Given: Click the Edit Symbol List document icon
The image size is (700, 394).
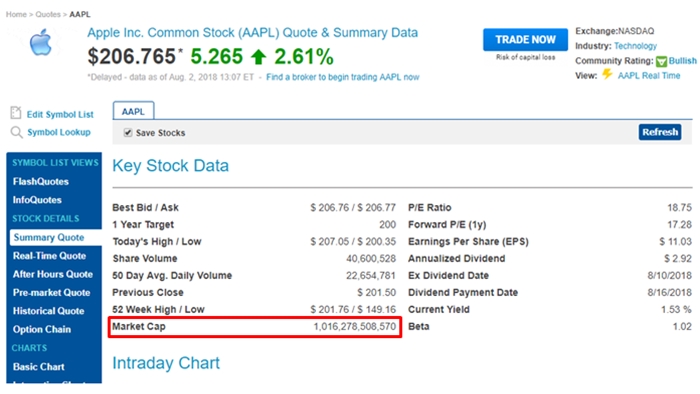Looking at the screenshot, I should 16,113.
